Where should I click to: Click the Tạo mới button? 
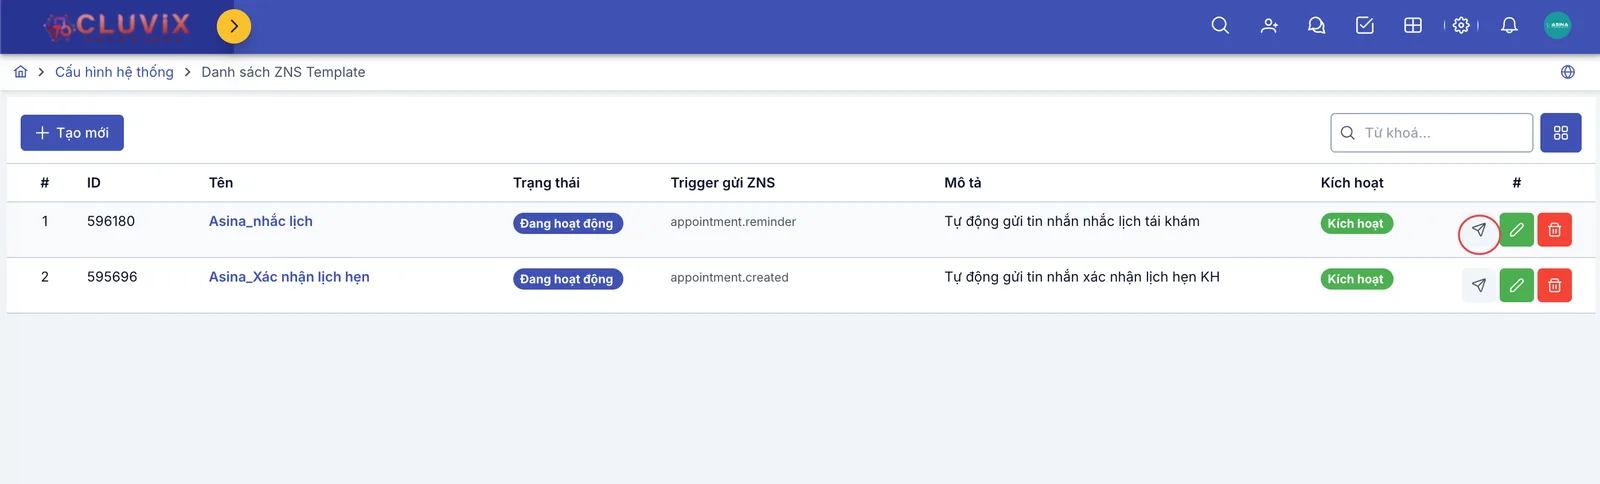(x=72, y=133)
